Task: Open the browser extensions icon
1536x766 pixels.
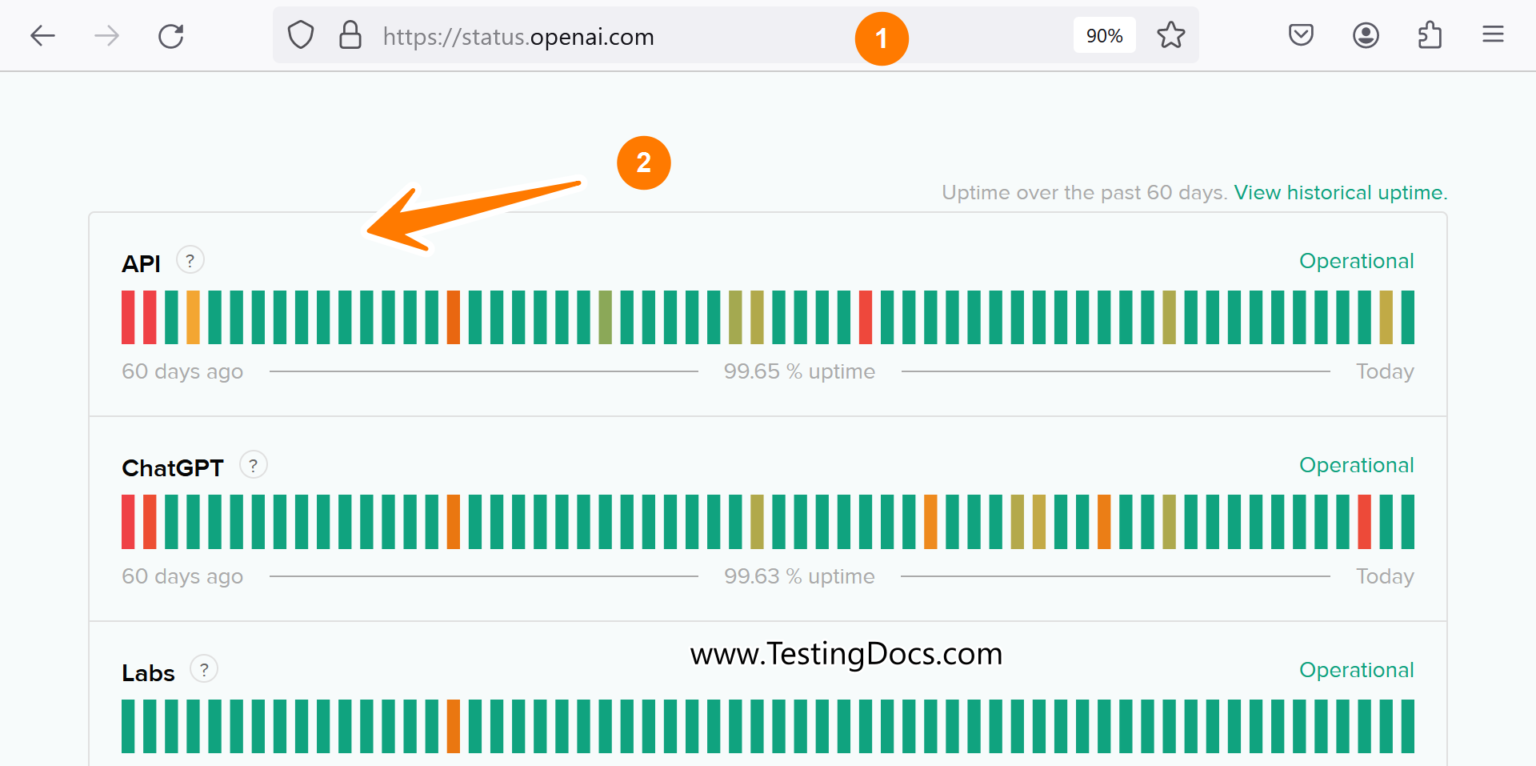Action: pos(1429,34)
